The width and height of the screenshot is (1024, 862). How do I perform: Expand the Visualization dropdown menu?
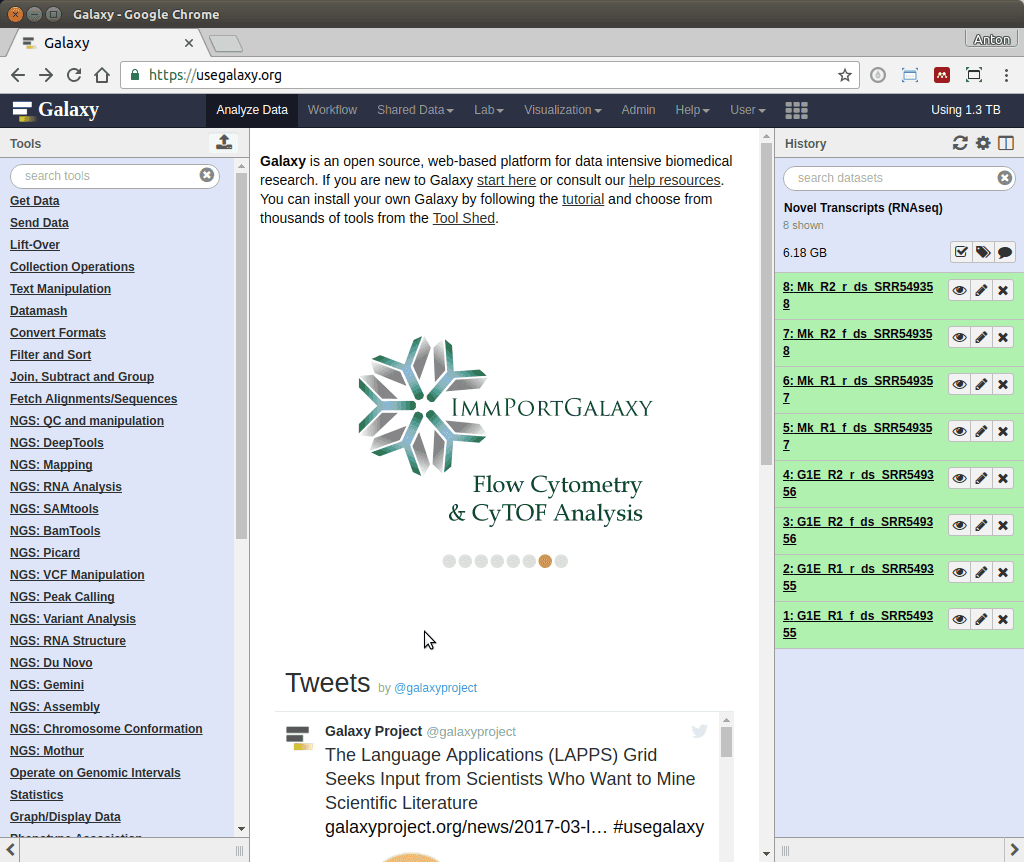click(x=562, y=110)
